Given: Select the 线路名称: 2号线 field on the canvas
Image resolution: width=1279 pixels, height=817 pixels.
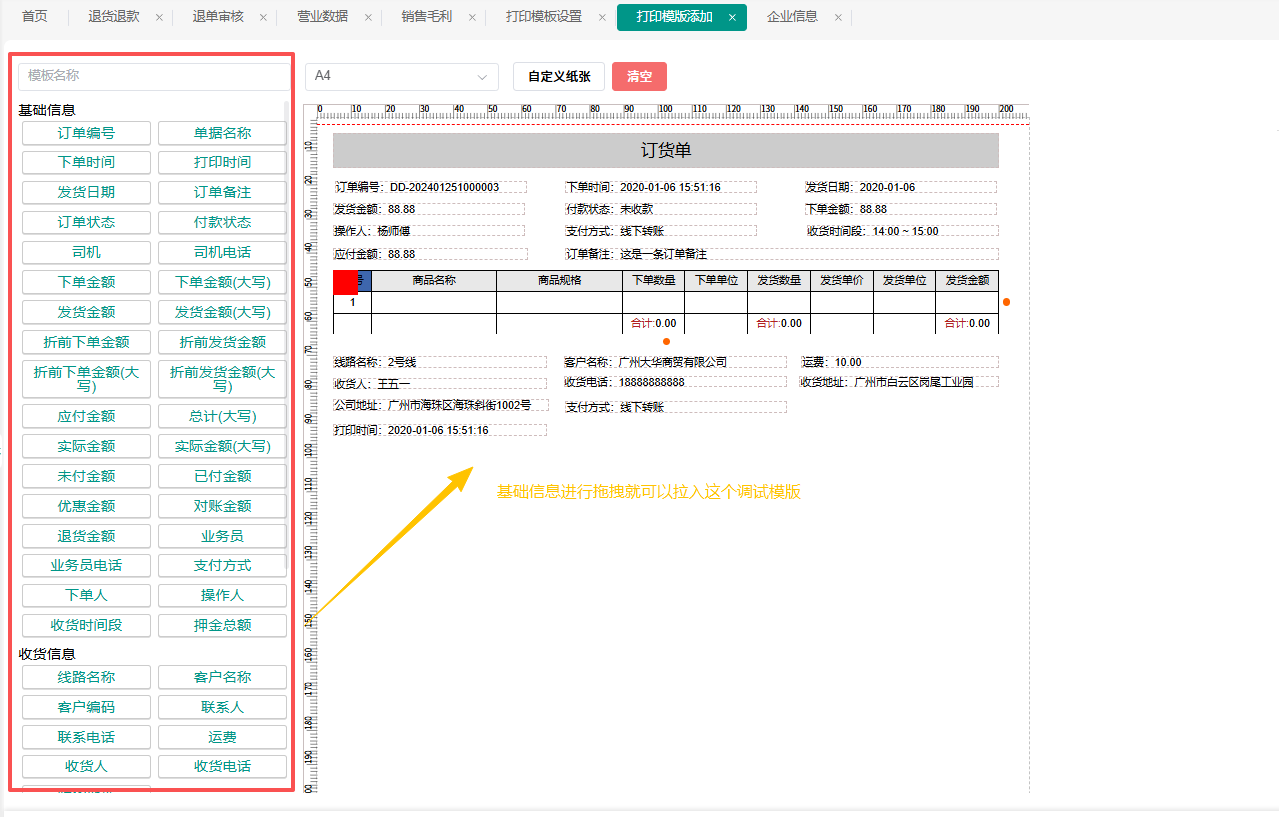Looking at the screenshot, I should (440, 362).
